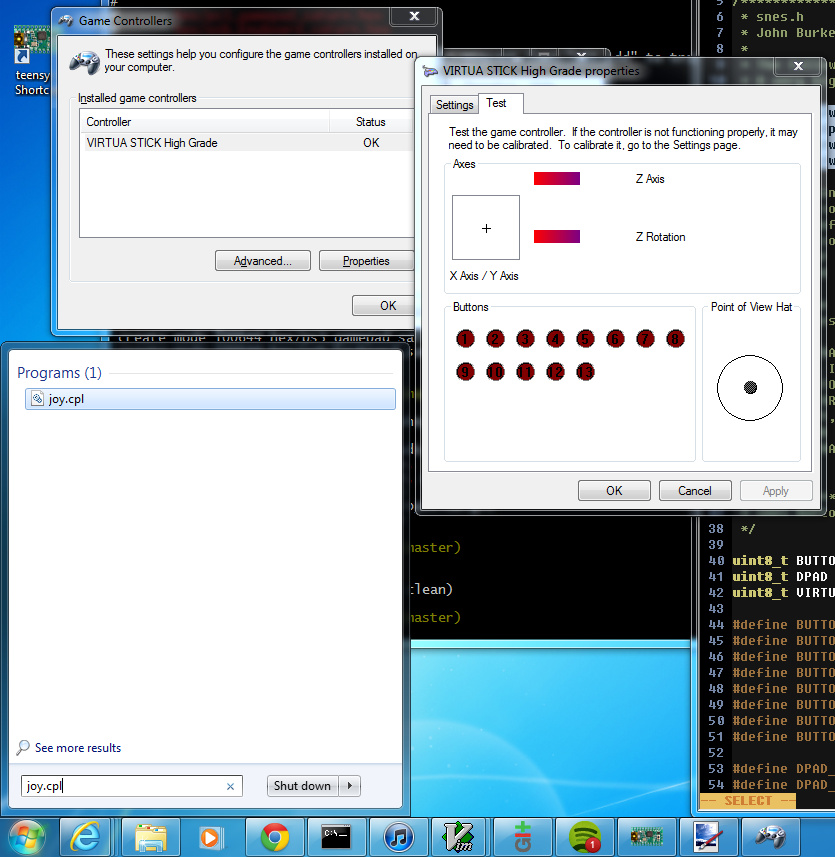Cancel the VIRTUA STICK properties dialog
Screen dimensions: 835x857
point(695,490)
